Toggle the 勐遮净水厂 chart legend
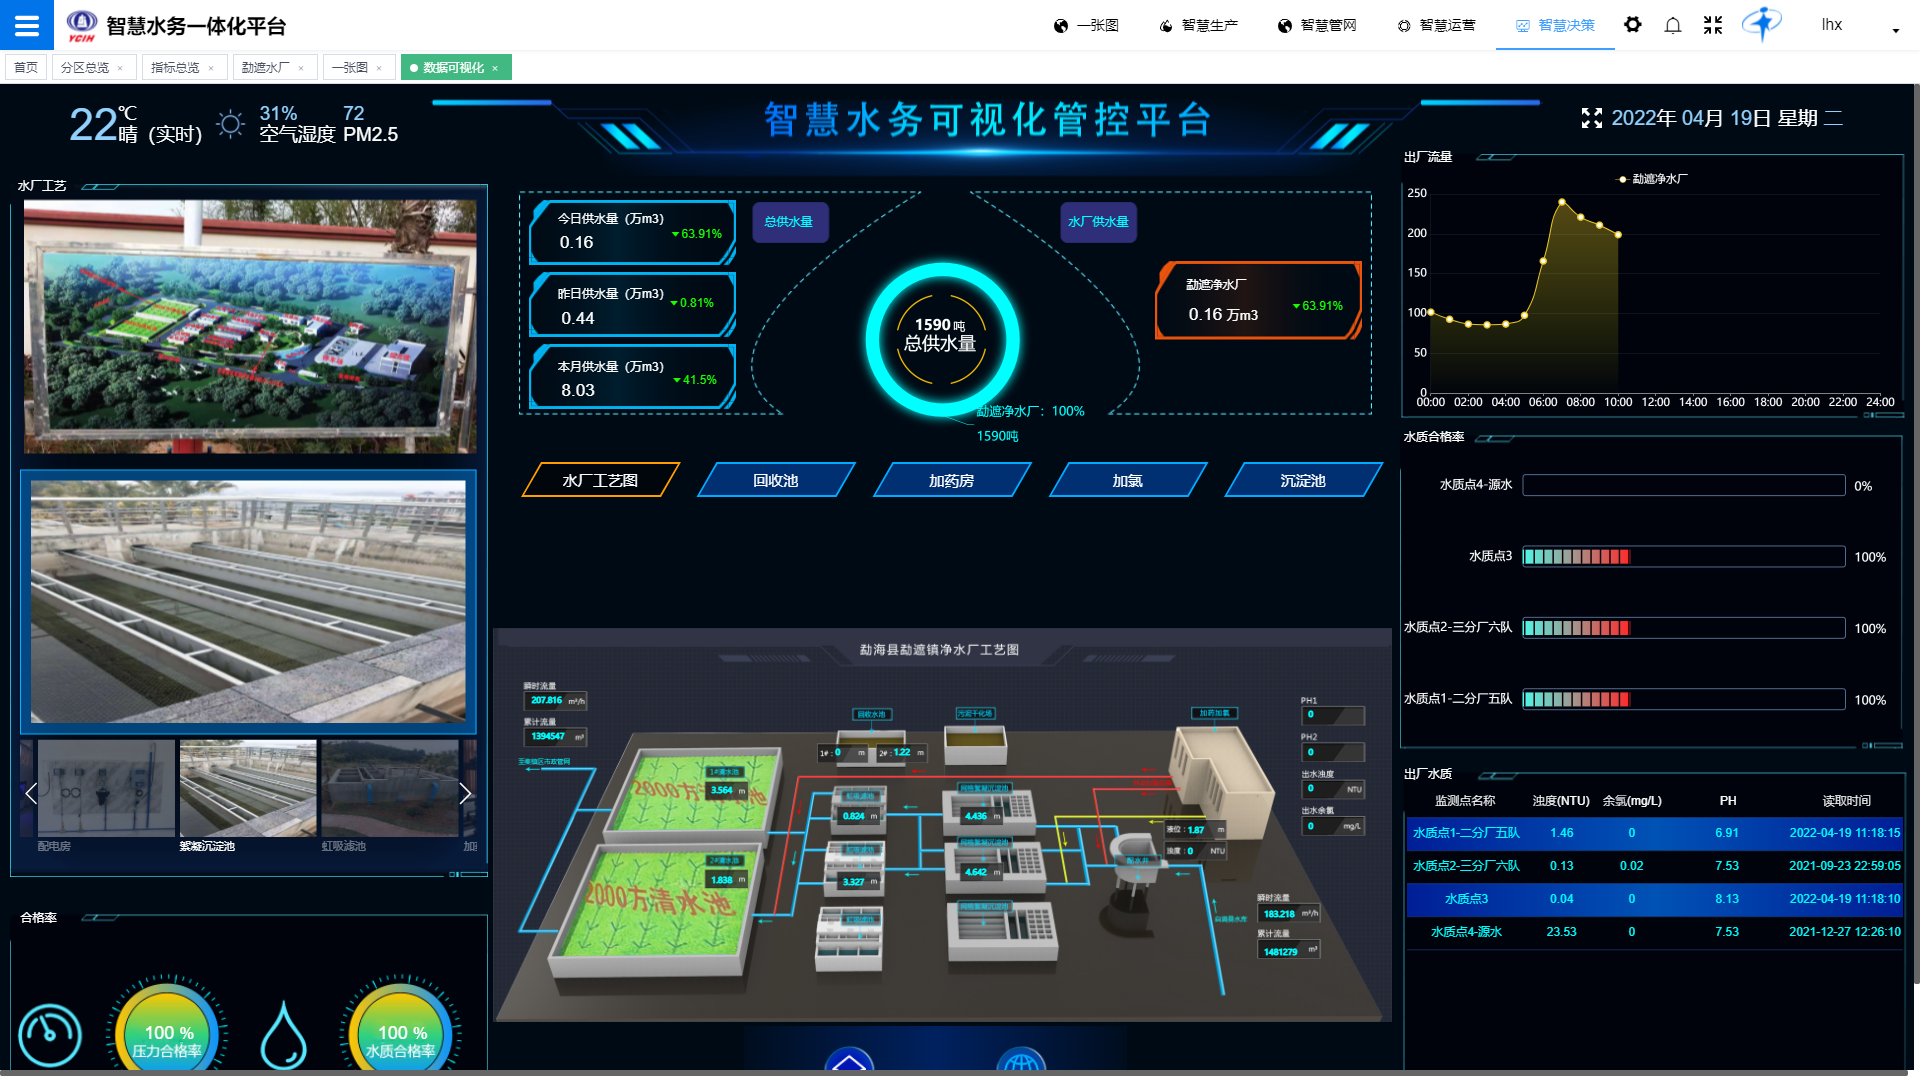Screen dimensions: 1920x1079 click(1652, 179)
